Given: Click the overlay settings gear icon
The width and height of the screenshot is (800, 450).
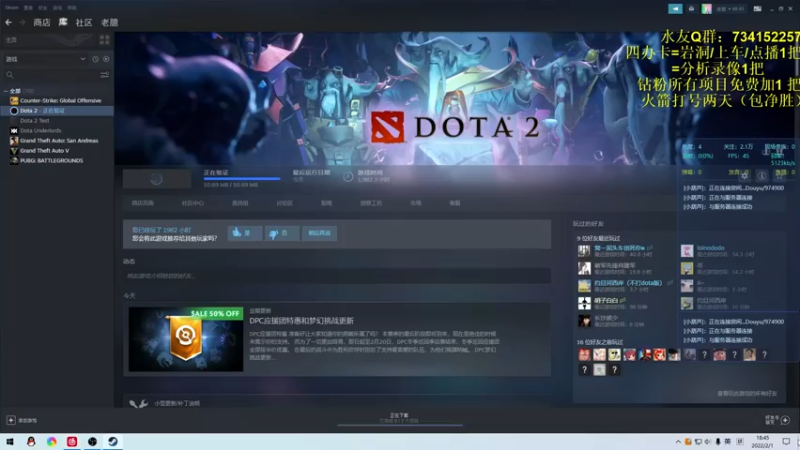Looking at the screenshot, I should point(744,176).
